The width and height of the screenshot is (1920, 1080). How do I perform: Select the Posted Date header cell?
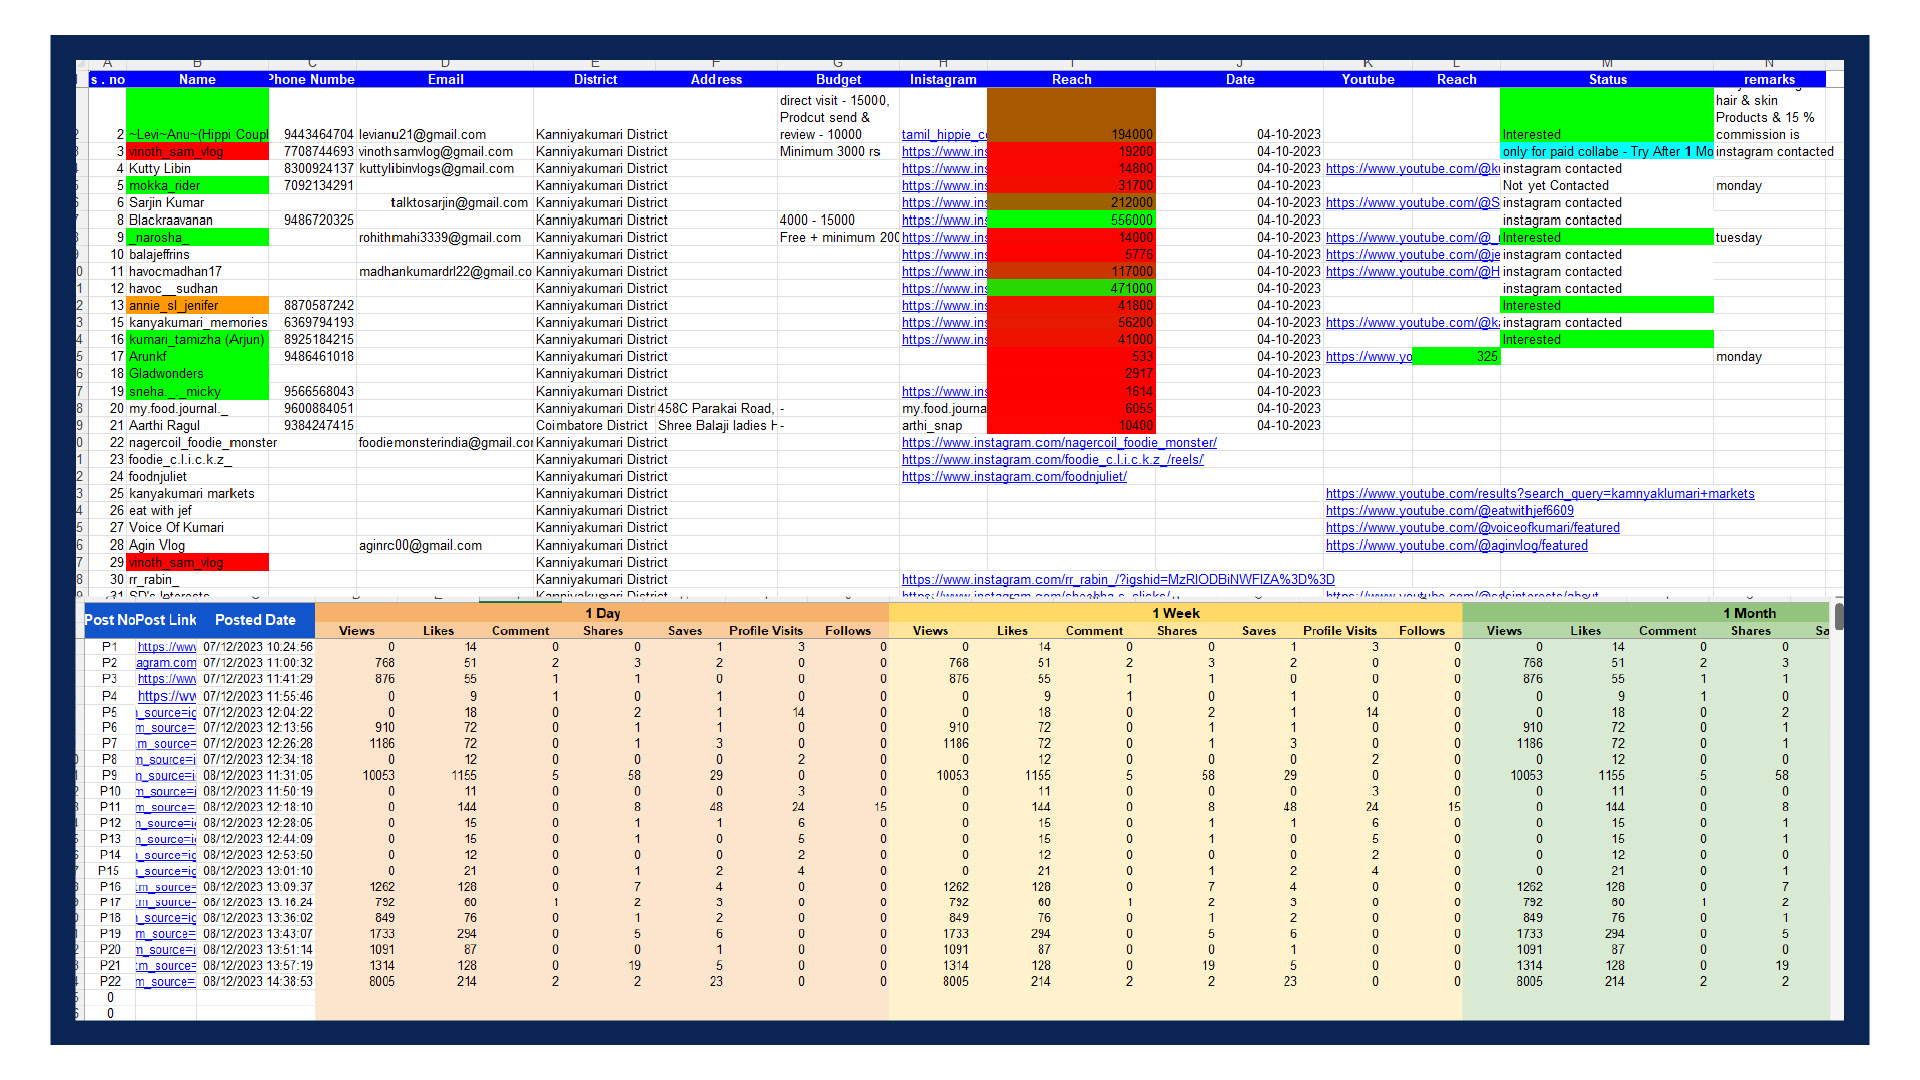pos(255,620)
